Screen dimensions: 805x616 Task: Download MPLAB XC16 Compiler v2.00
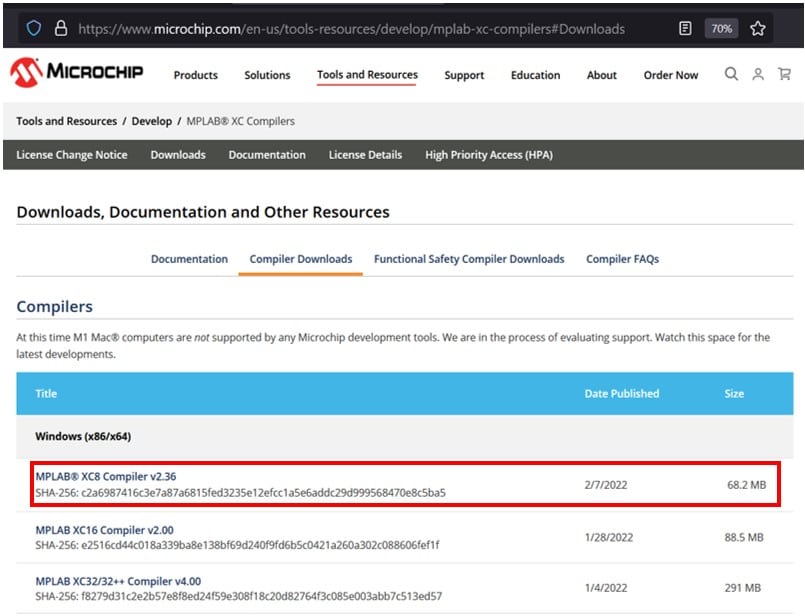[x=104, y=529]
